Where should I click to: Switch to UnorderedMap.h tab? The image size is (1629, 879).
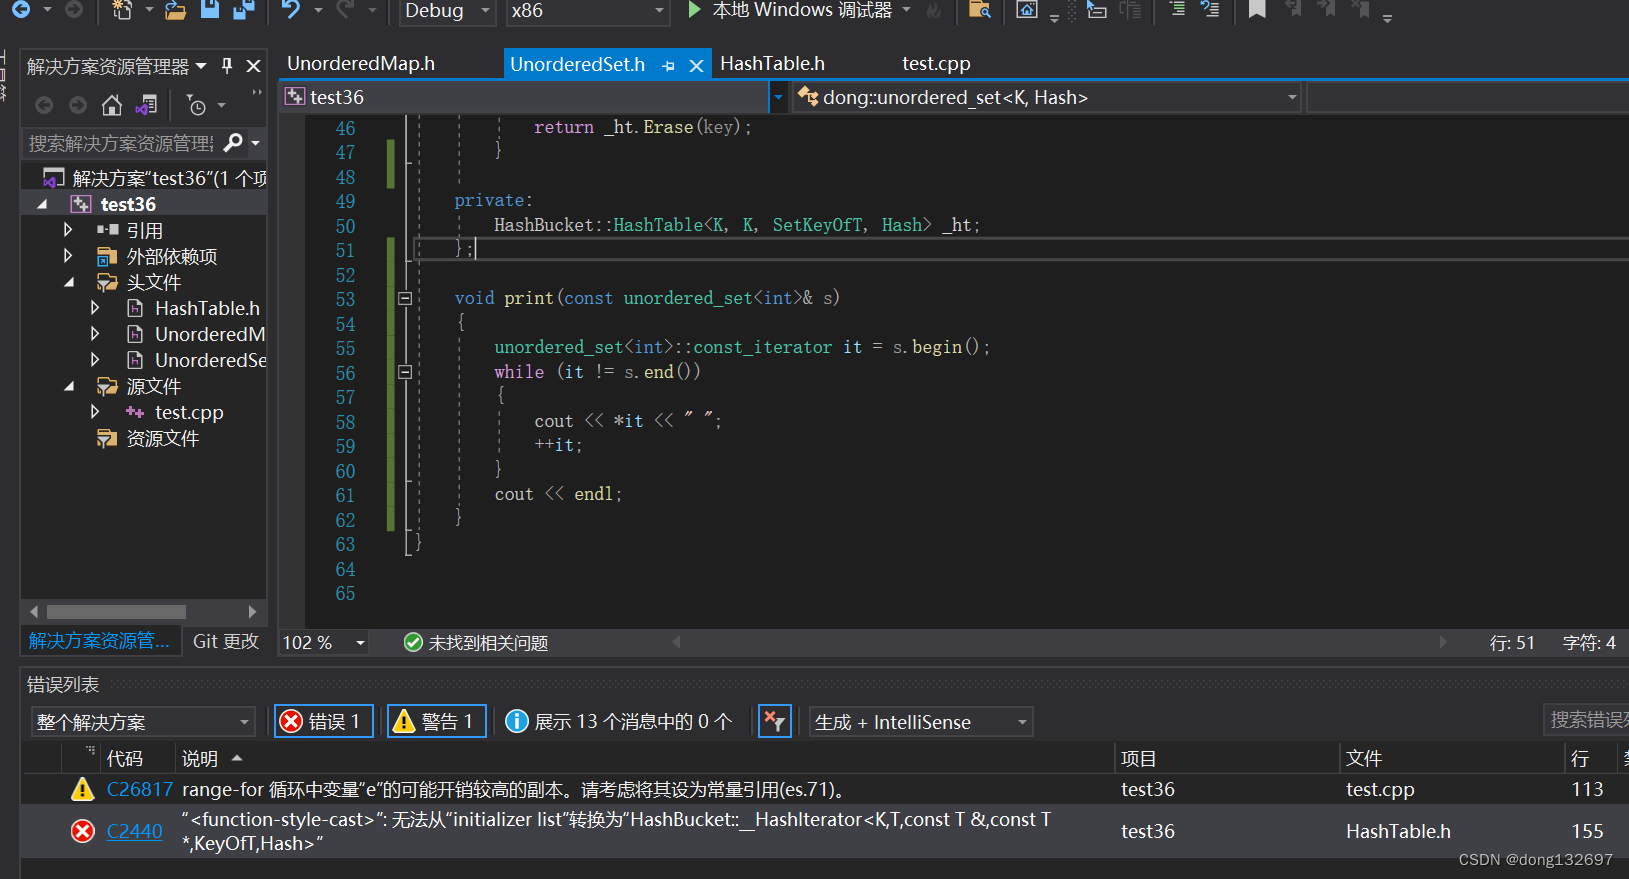[x=361, y=64]
